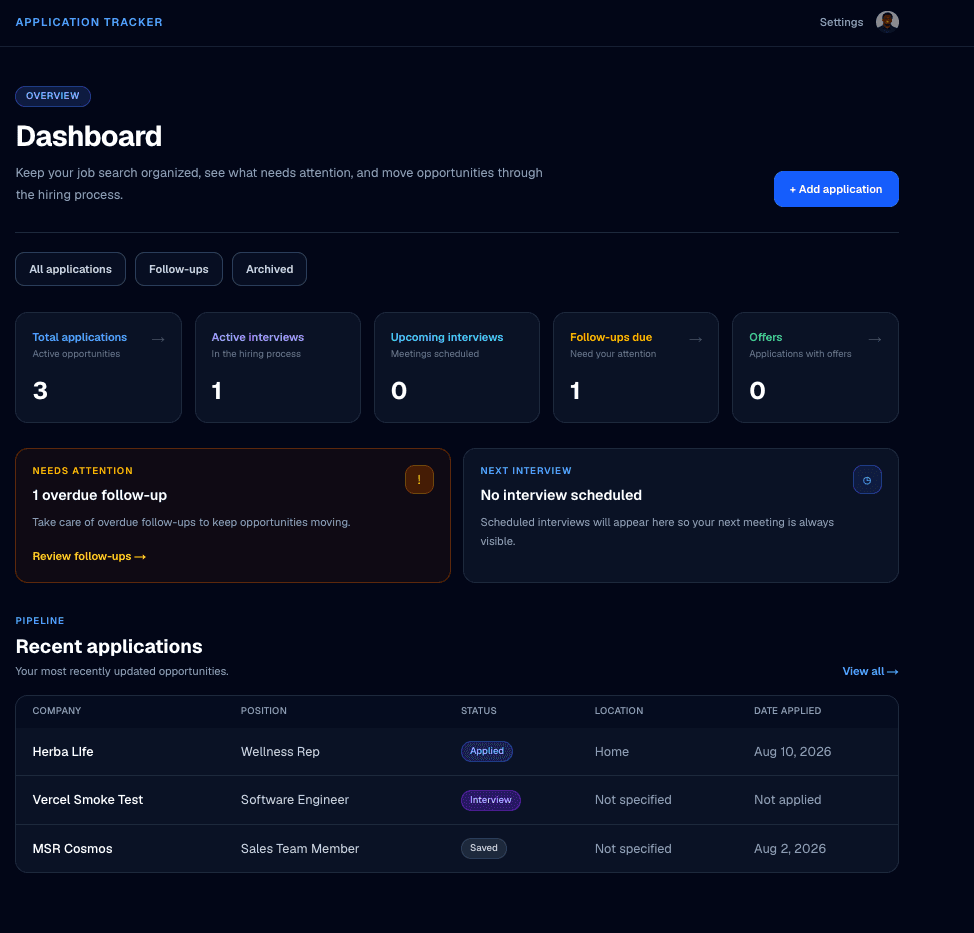Click the arrow on Total applications card
This screenshot has height=933, width=974.
(158, 339)
